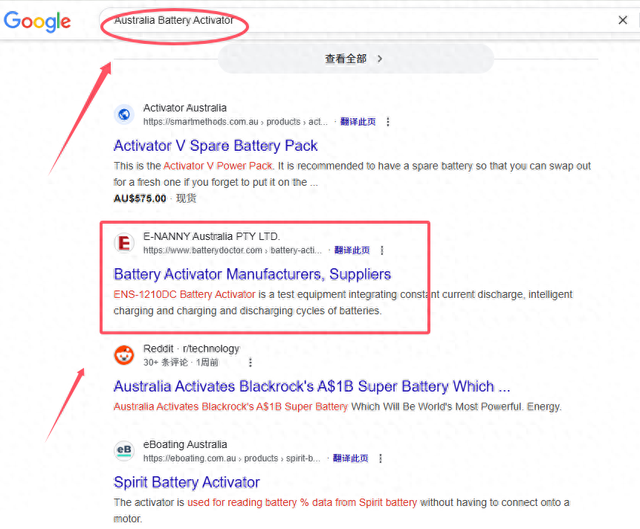Click the AU$575.00 price text
This screenshot has height=529, width=640.
pos(140,198)
